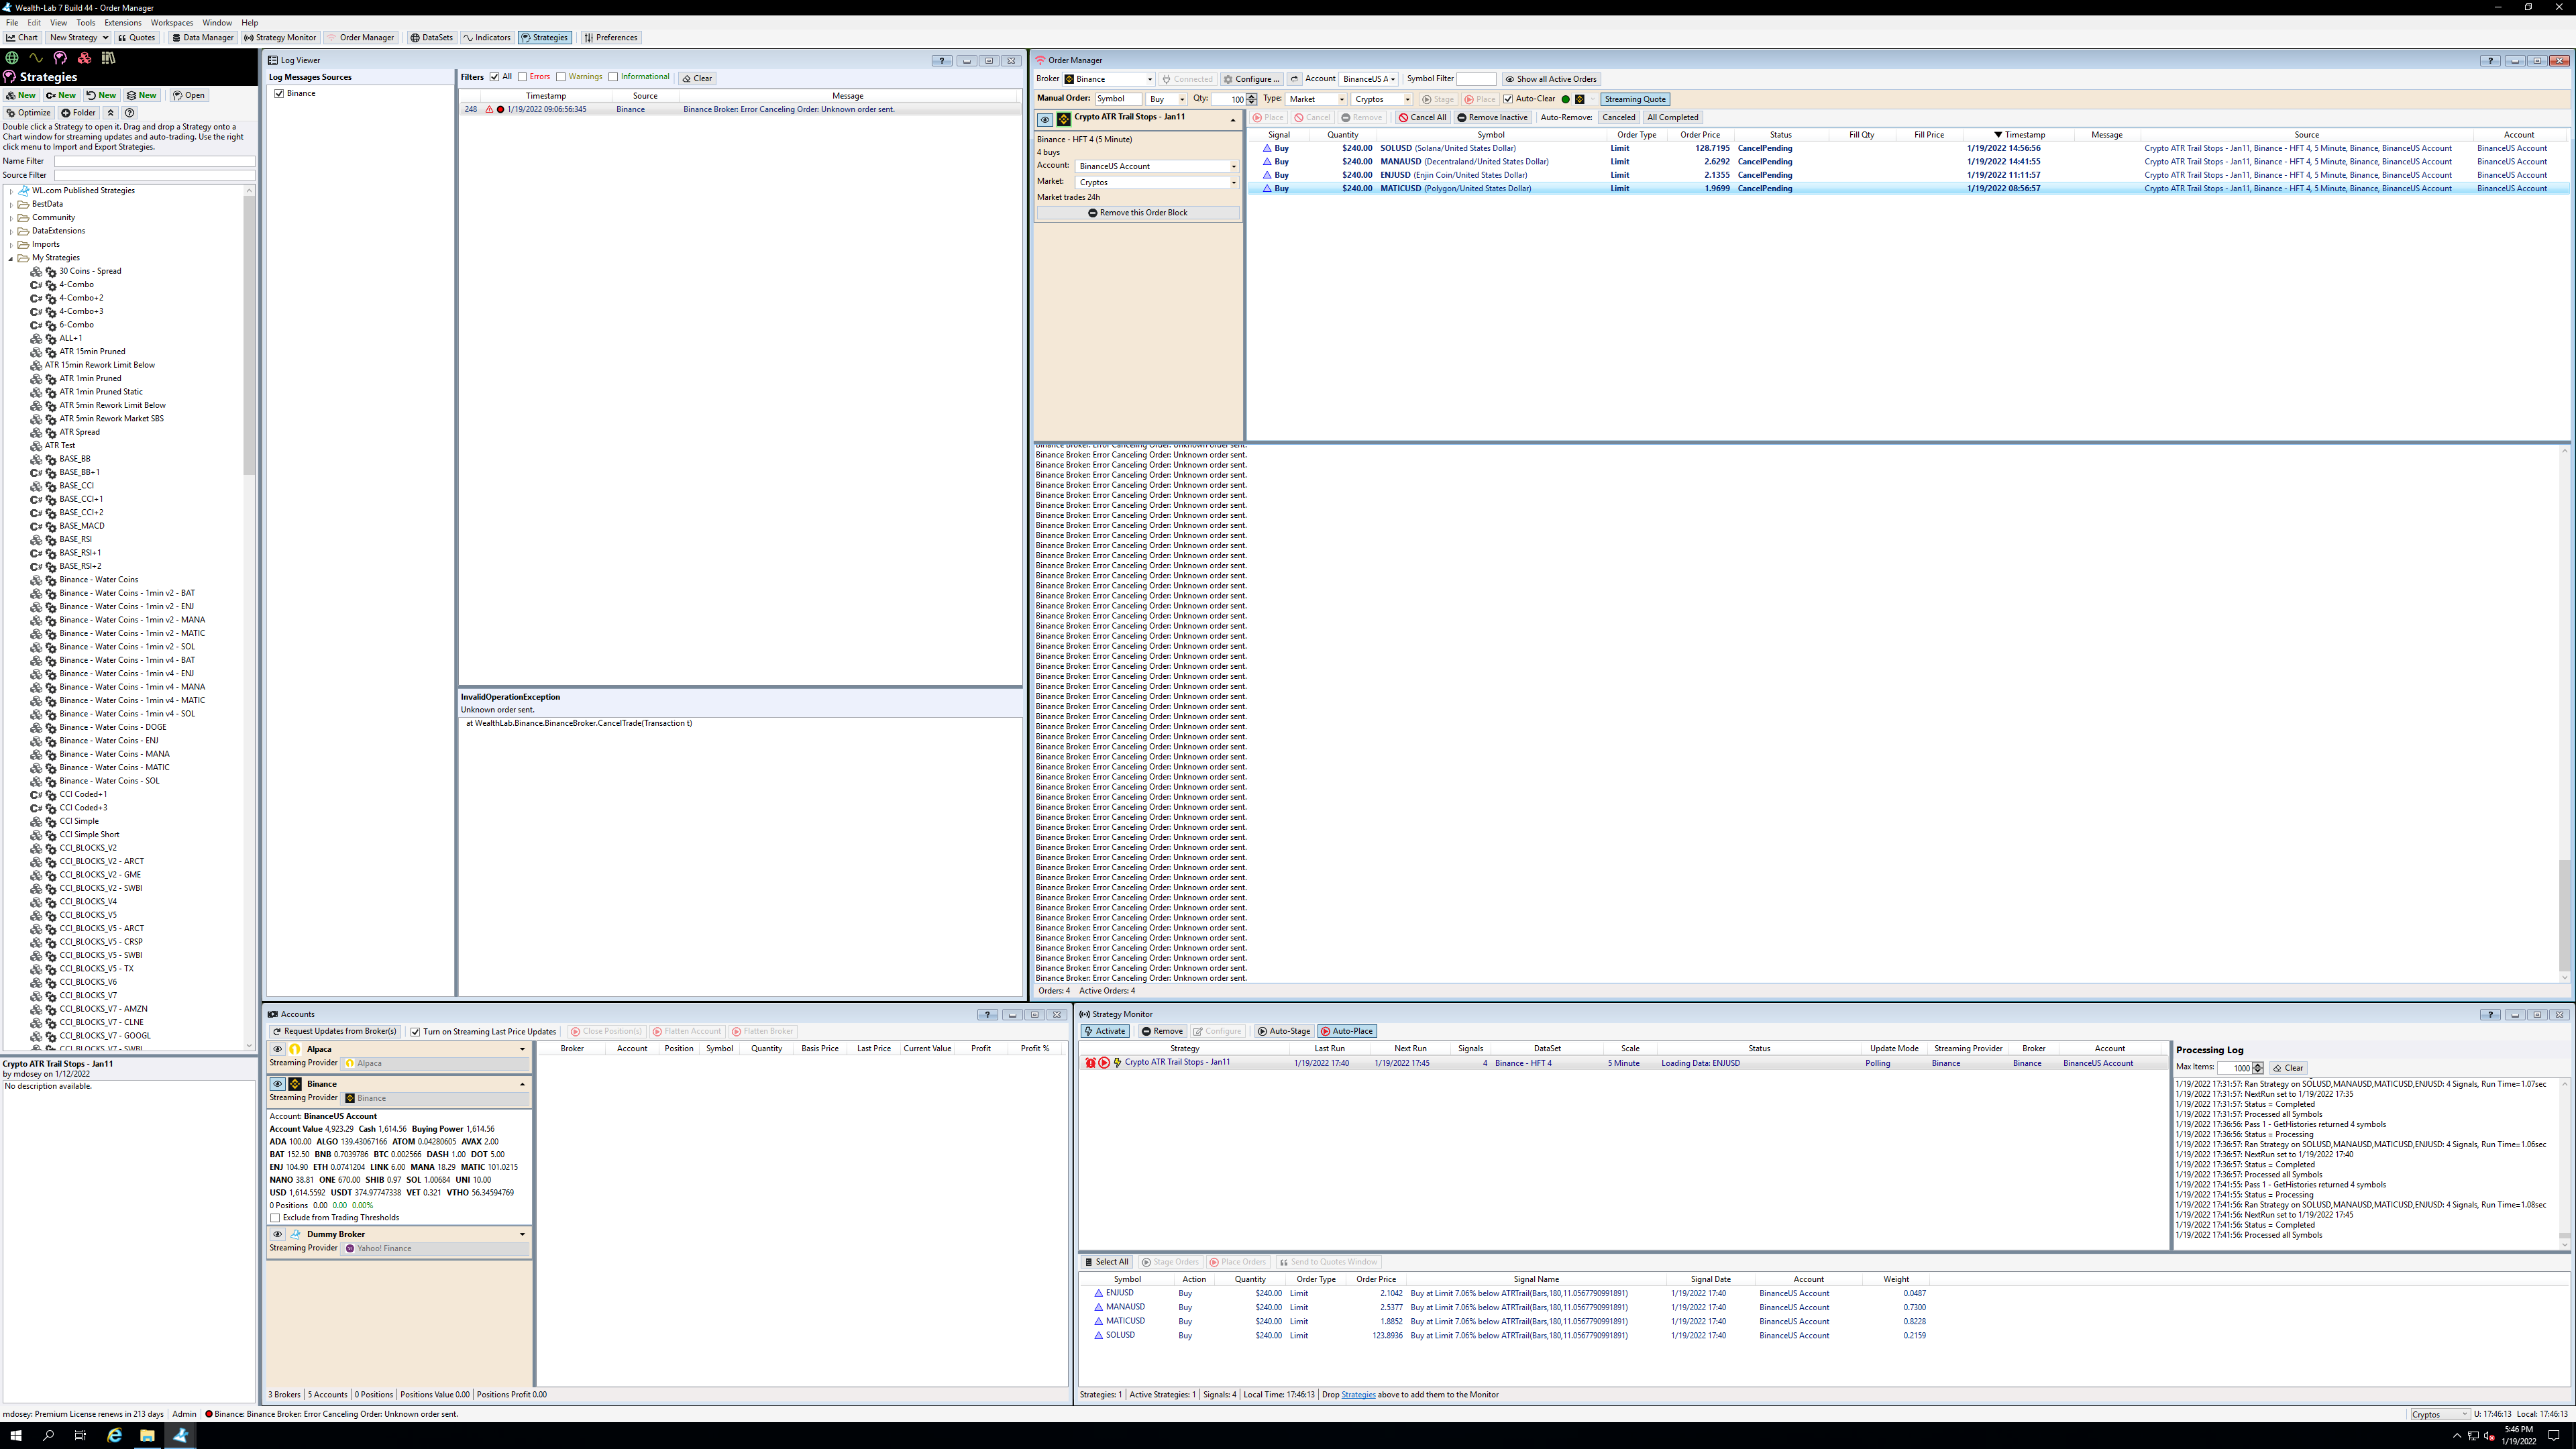
Task: Open the Workspaces menu
Action: pos(172,22)
